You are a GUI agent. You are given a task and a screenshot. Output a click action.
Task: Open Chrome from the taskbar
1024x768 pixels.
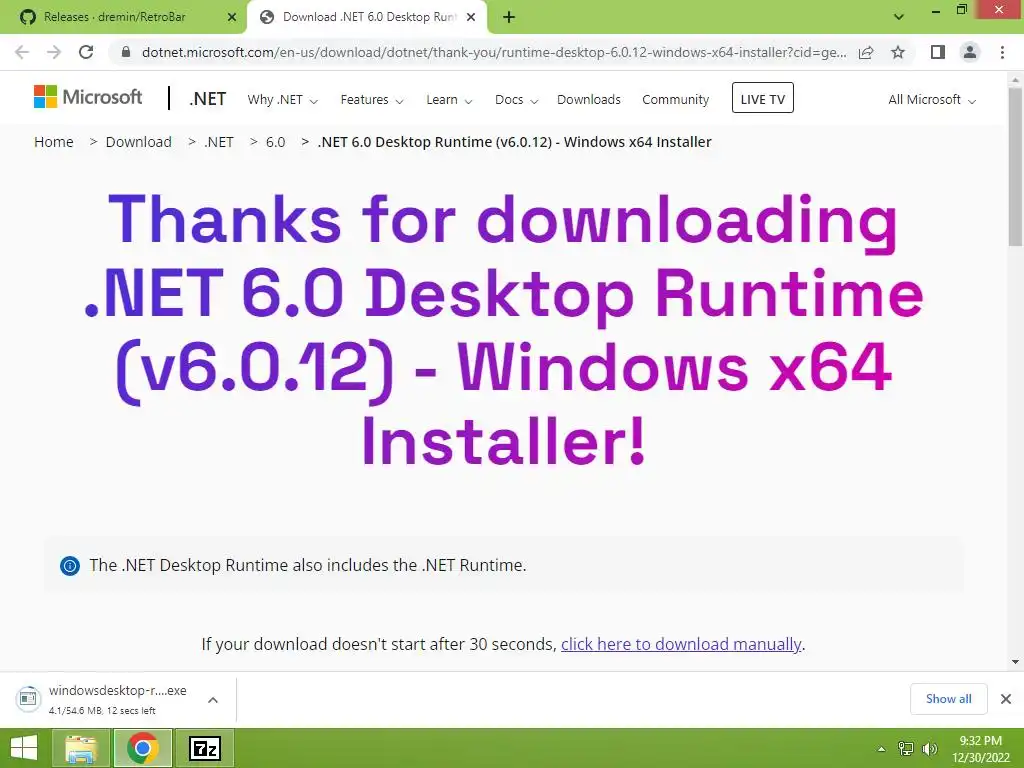pyautogui.click(x=143, y=748)
